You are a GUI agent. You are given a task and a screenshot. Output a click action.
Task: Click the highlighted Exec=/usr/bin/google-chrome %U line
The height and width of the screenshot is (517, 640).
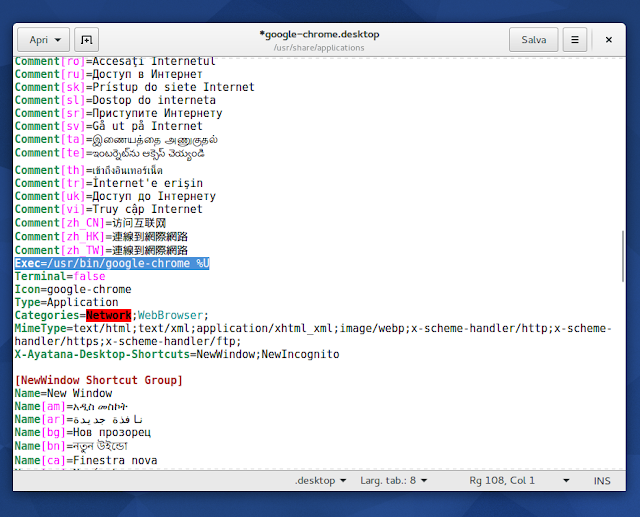pyautogui.click(x=112, y=263)
